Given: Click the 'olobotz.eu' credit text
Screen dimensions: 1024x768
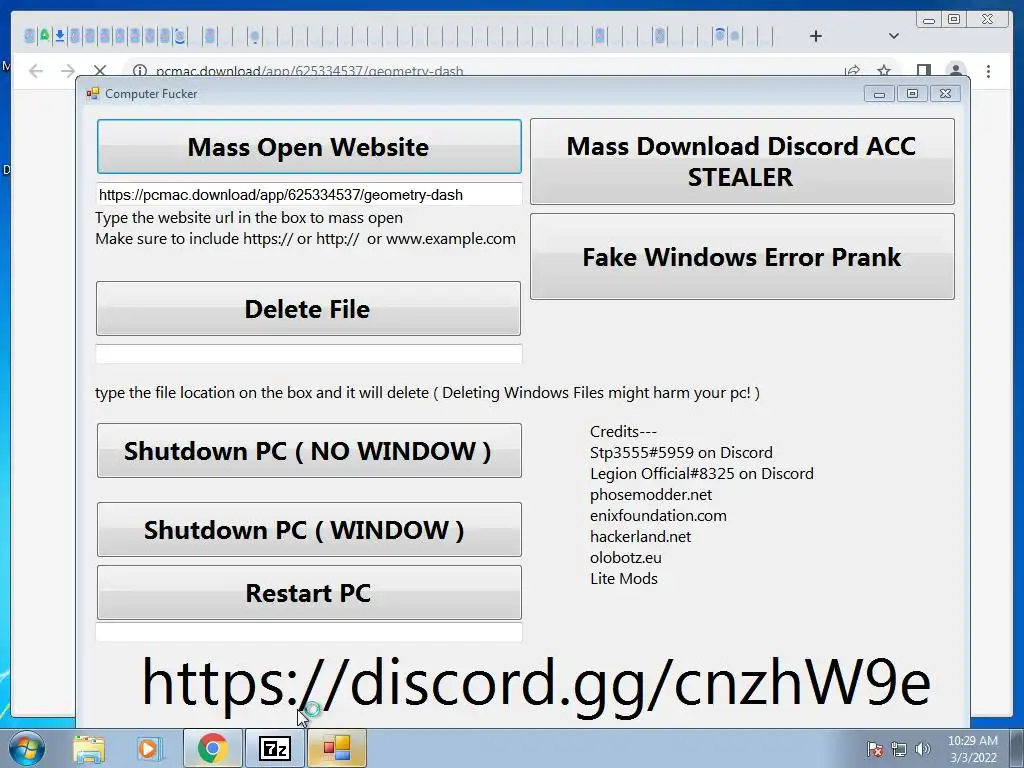Looking at the screenshot, I should [626, 557].
